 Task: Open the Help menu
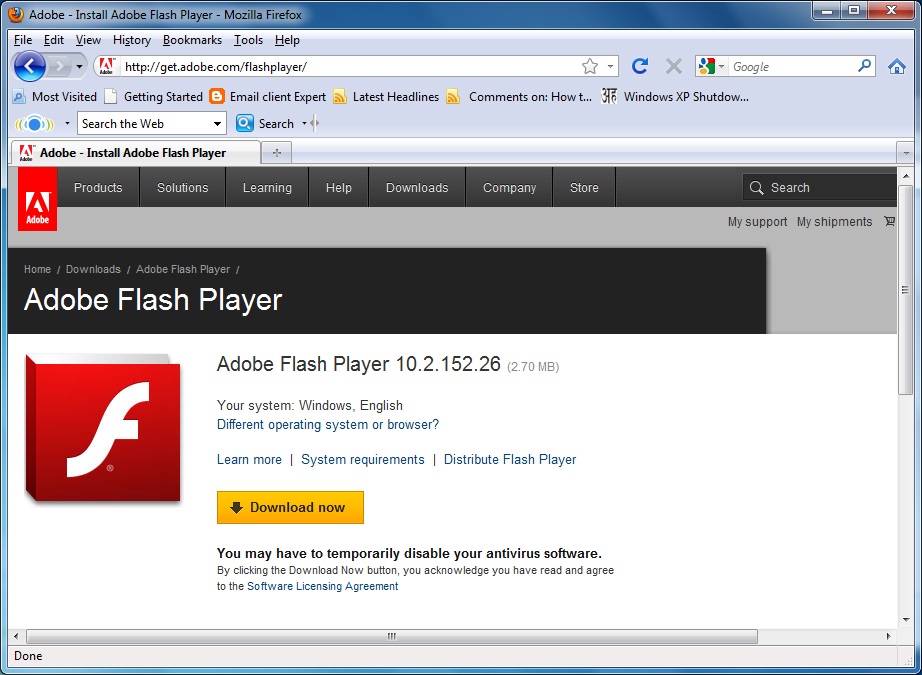(287, 40)
